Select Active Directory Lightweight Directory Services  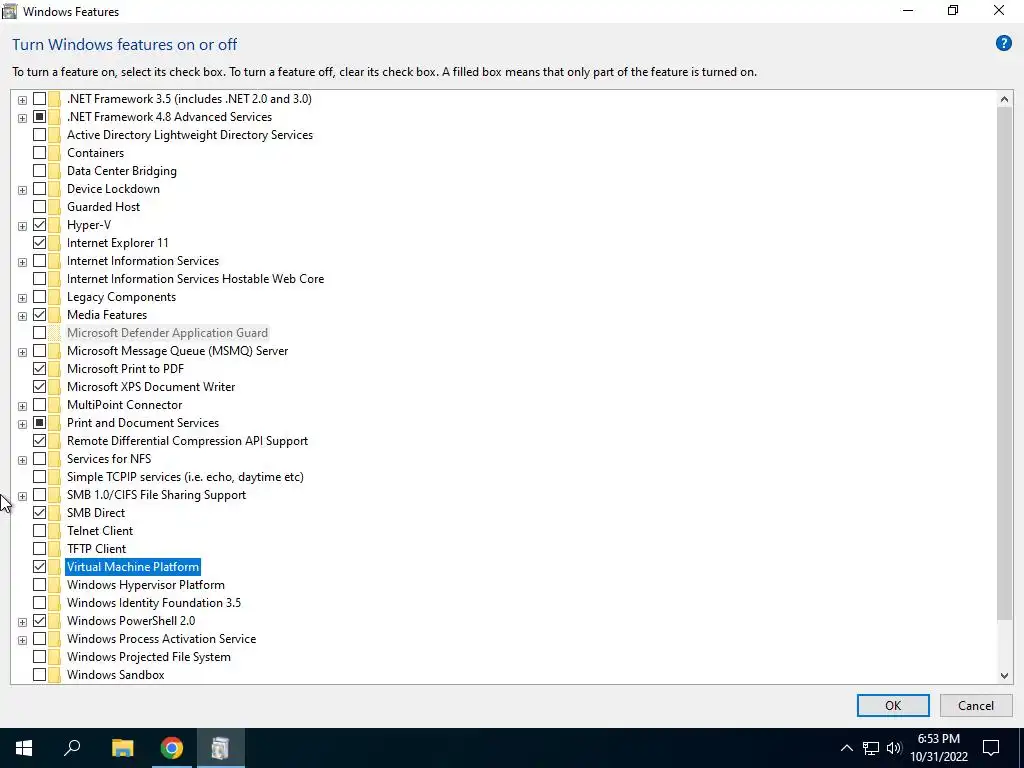click(189, 135)
